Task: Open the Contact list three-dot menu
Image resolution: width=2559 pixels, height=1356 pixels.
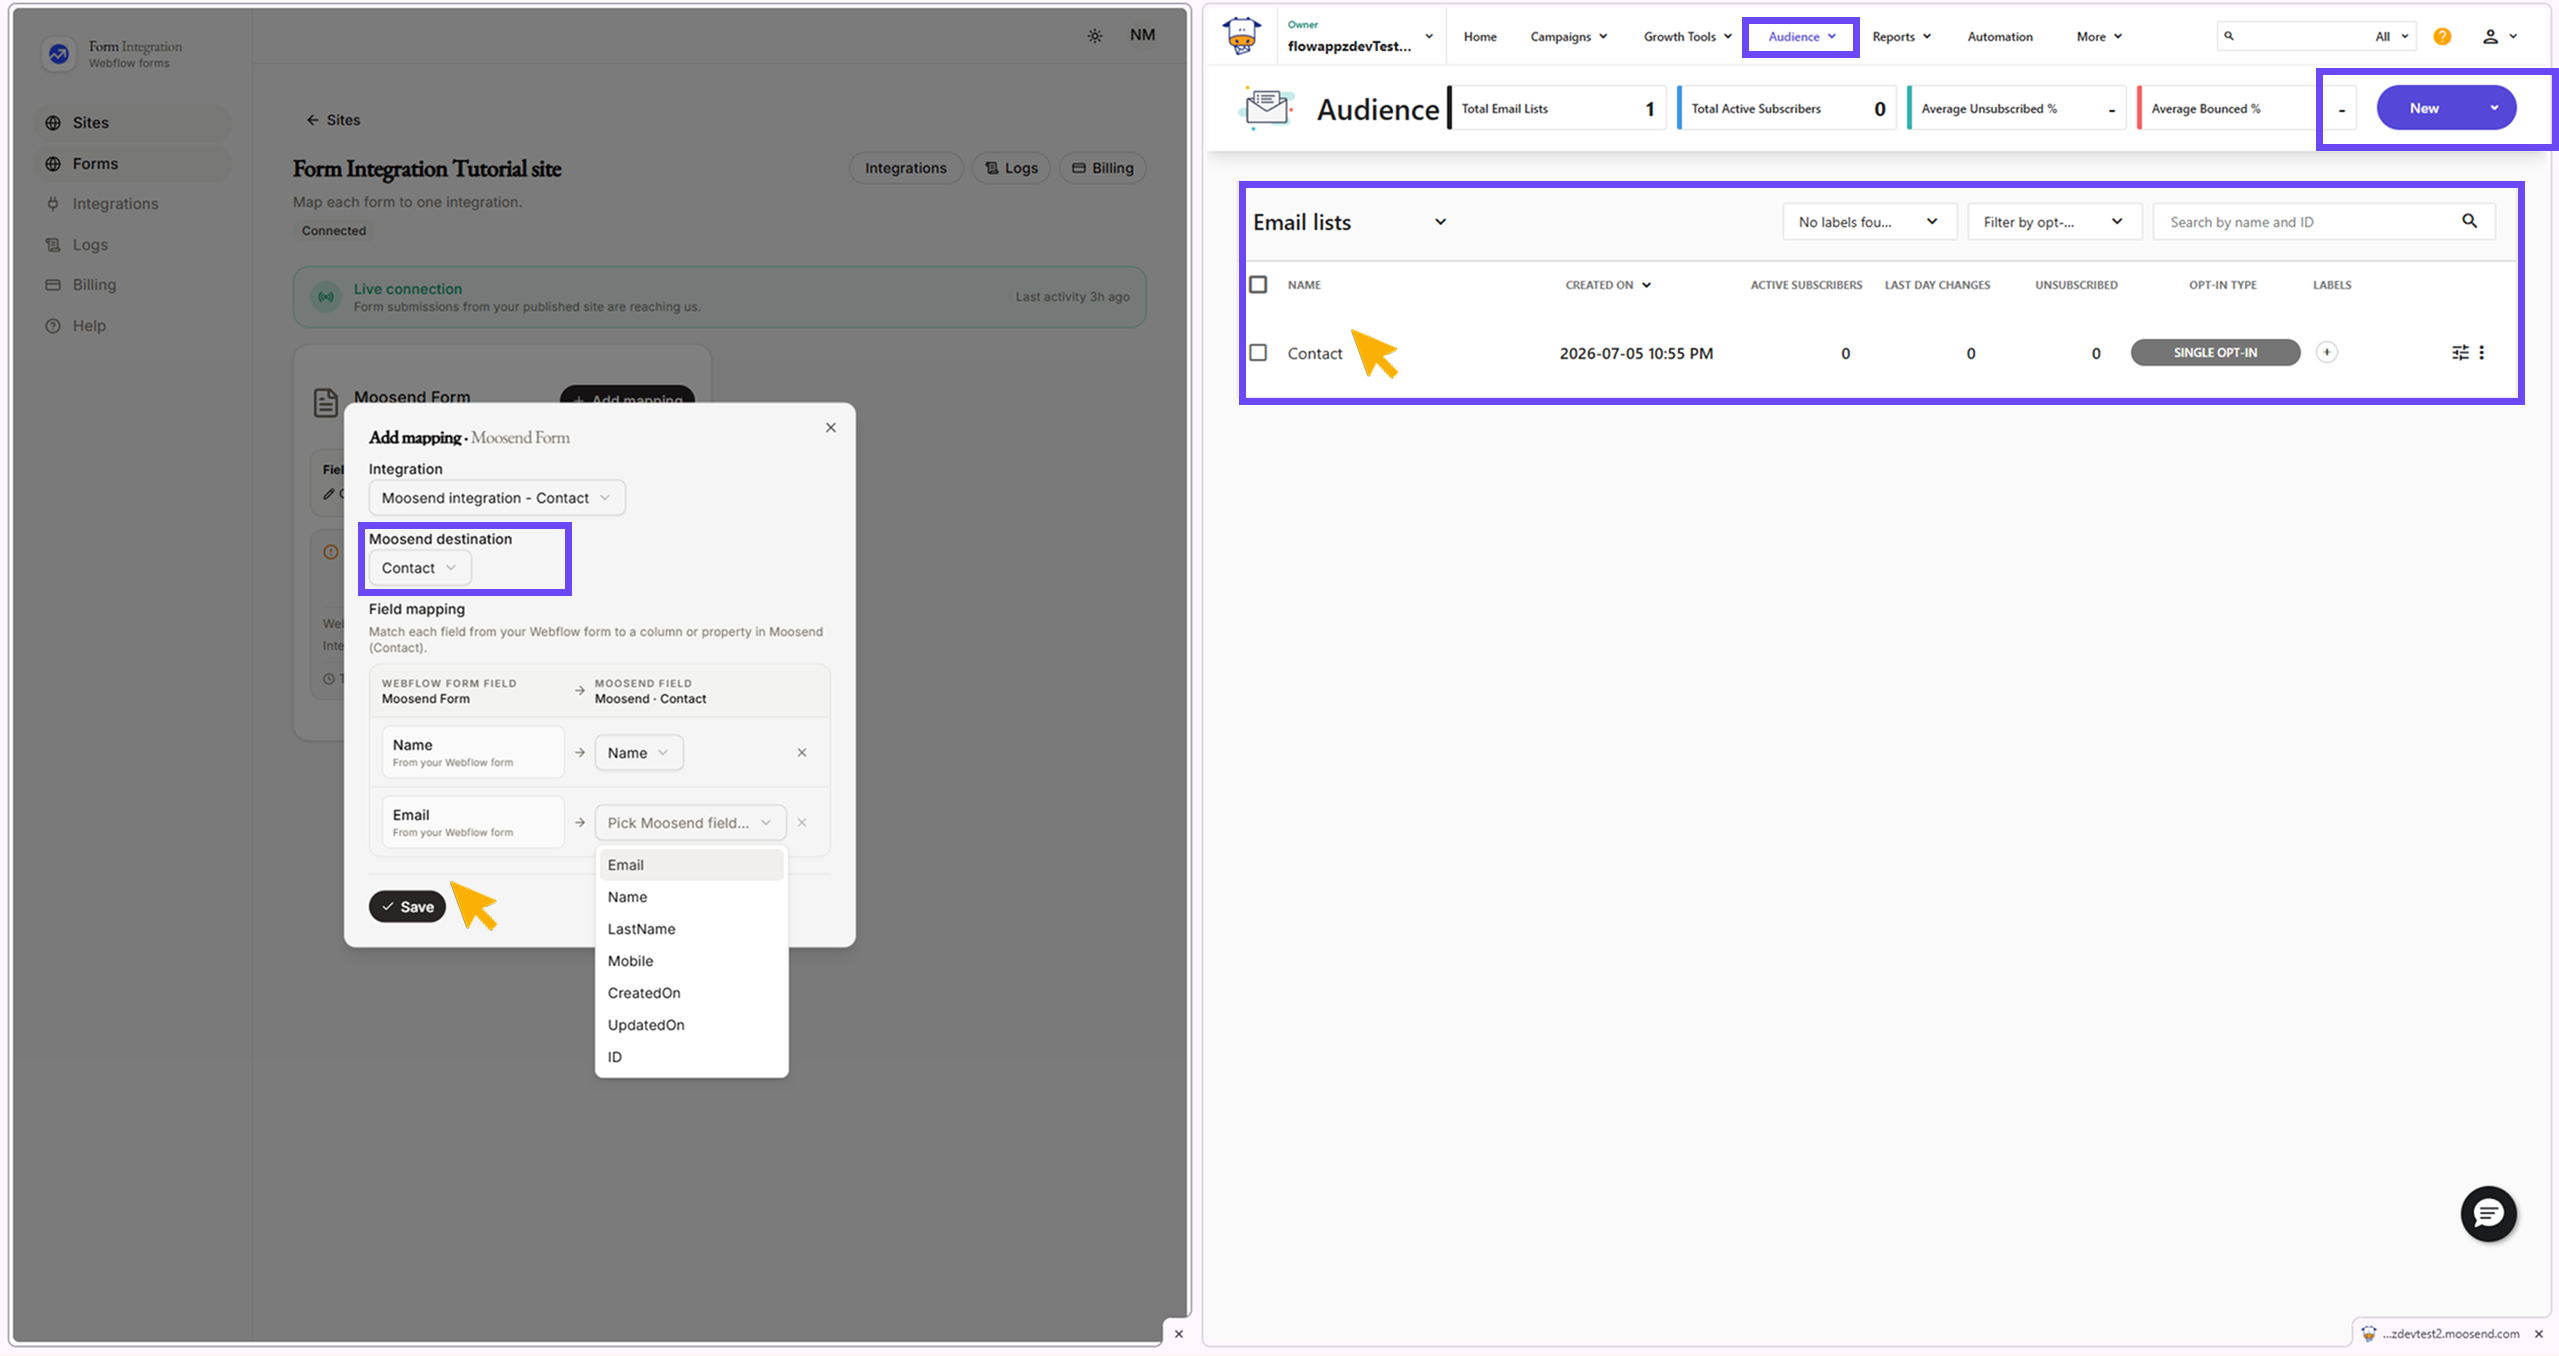Action: 2481,352
